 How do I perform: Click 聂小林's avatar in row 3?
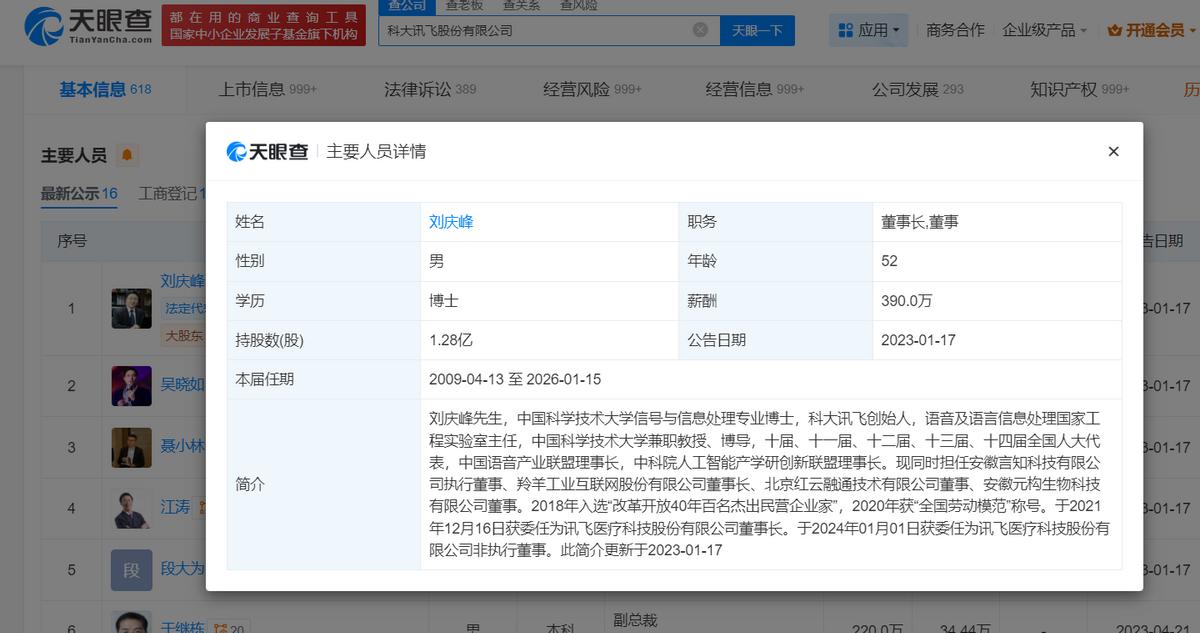click(x=131, y=447)
